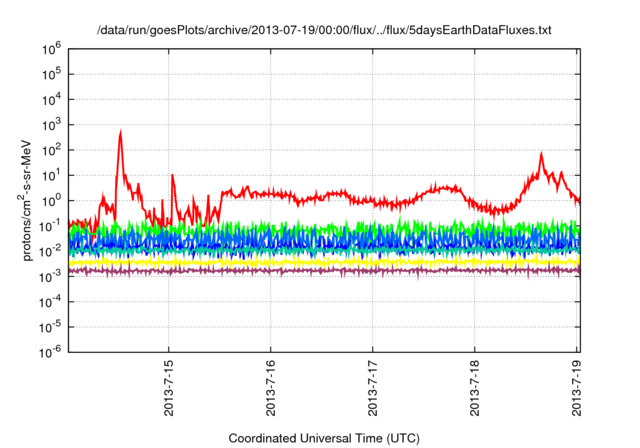Viewport: 640px width, 448px height.
Task: Select the 10^-2 label on the y-axis
Action: tap(51, 251)
